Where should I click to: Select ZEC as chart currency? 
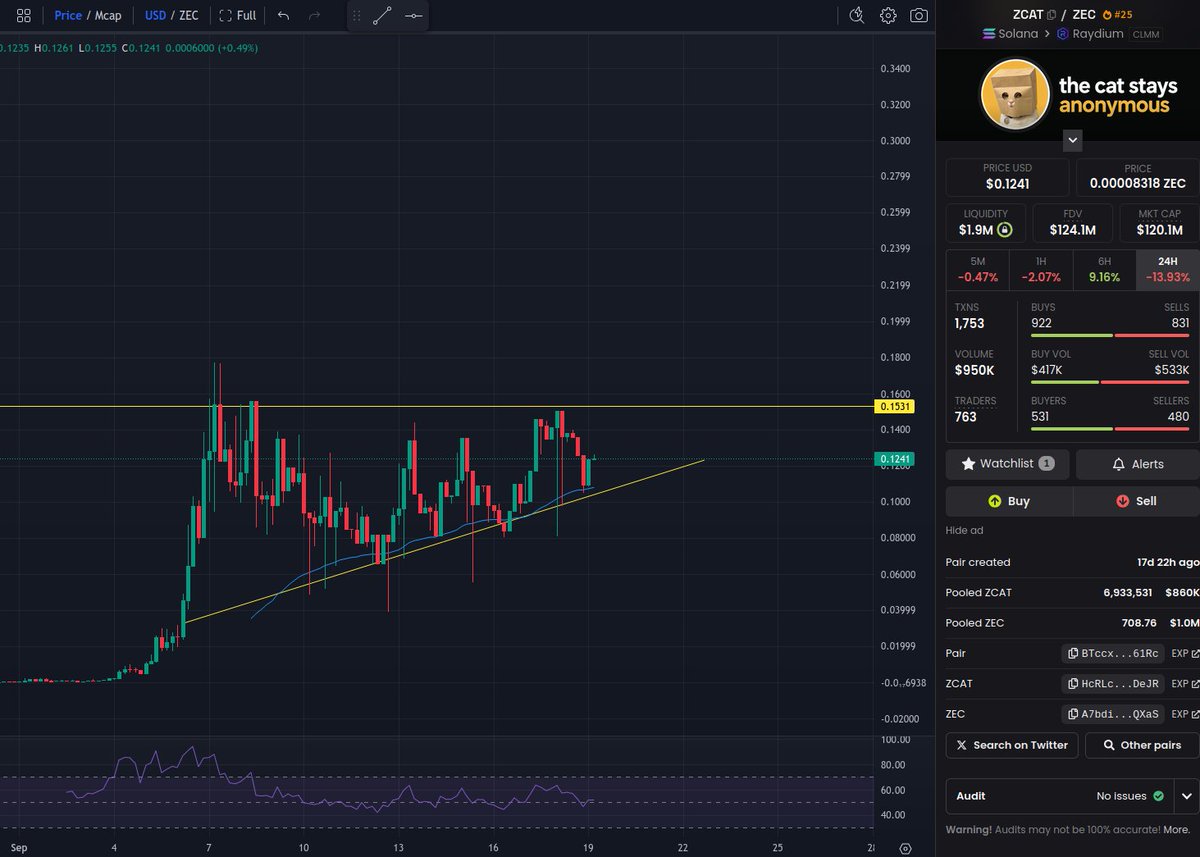pyautogui.click(x=190, y=16)
